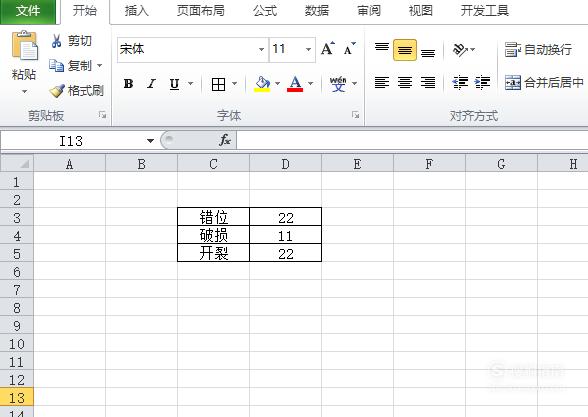Open font size 11 dropdown
The height and width of the screenshot is (417, 588).
308,49
